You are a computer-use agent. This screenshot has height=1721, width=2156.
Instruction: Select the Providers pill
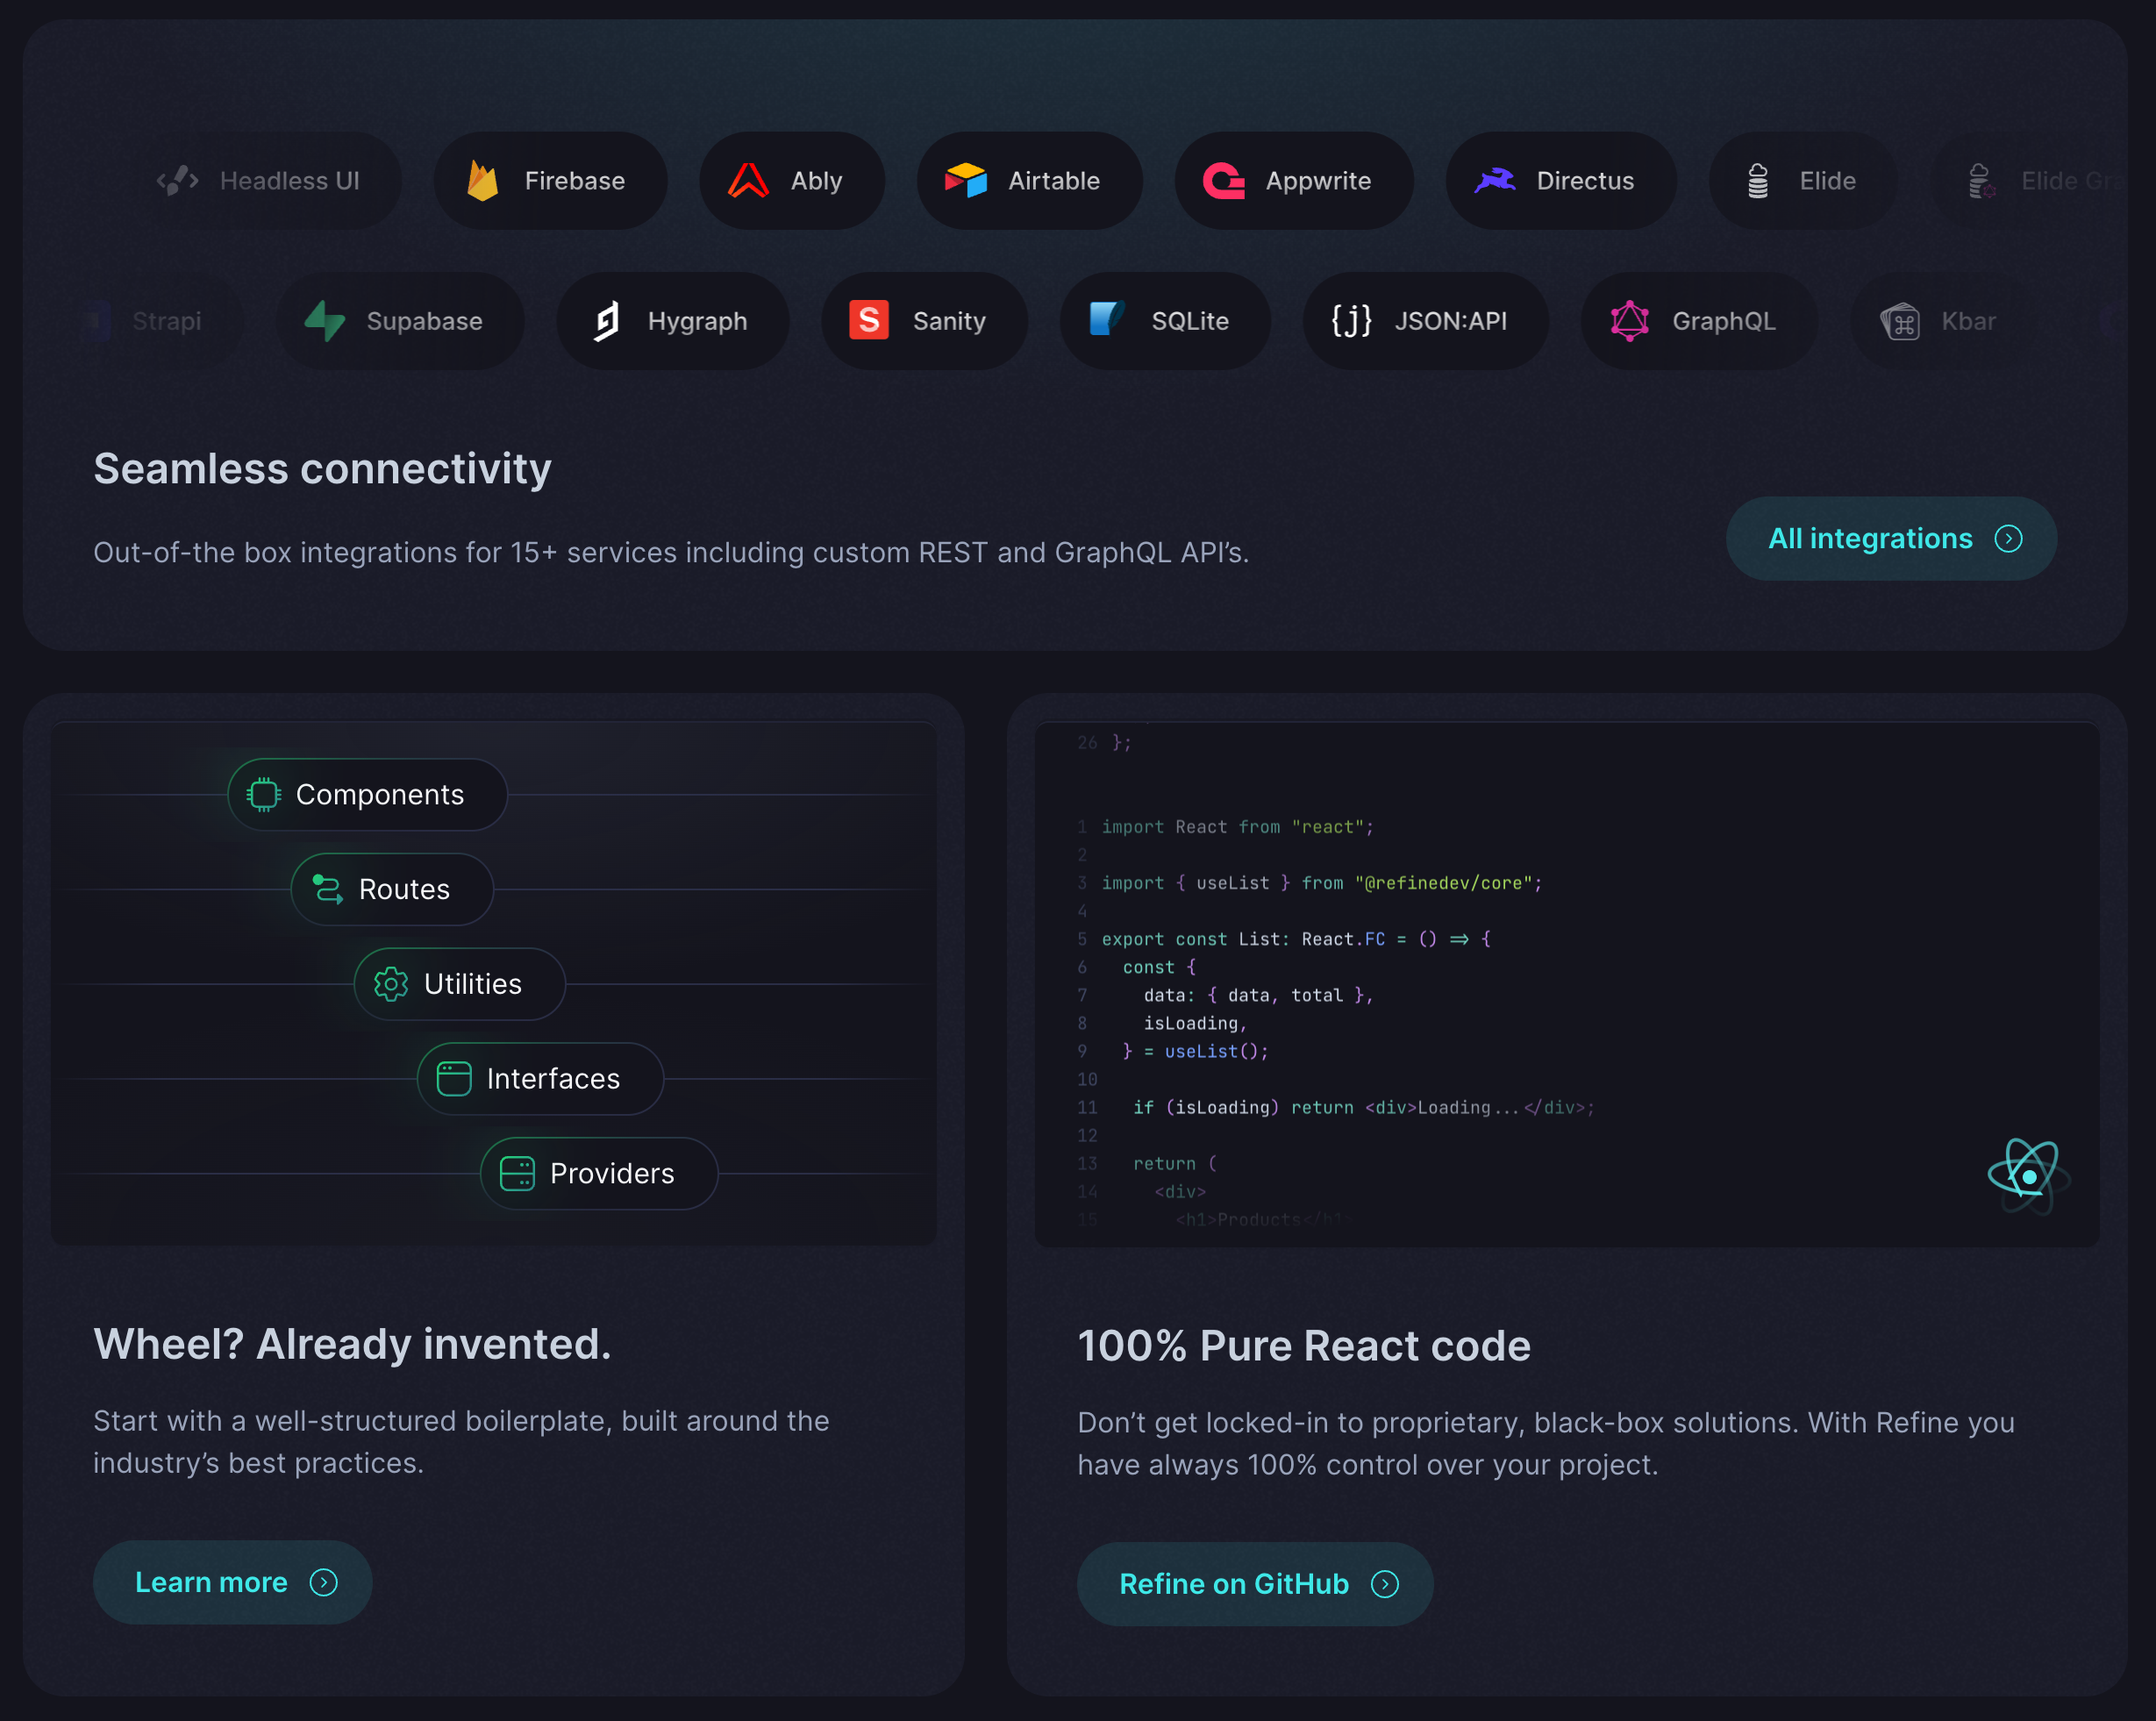tap(600, 1173)
